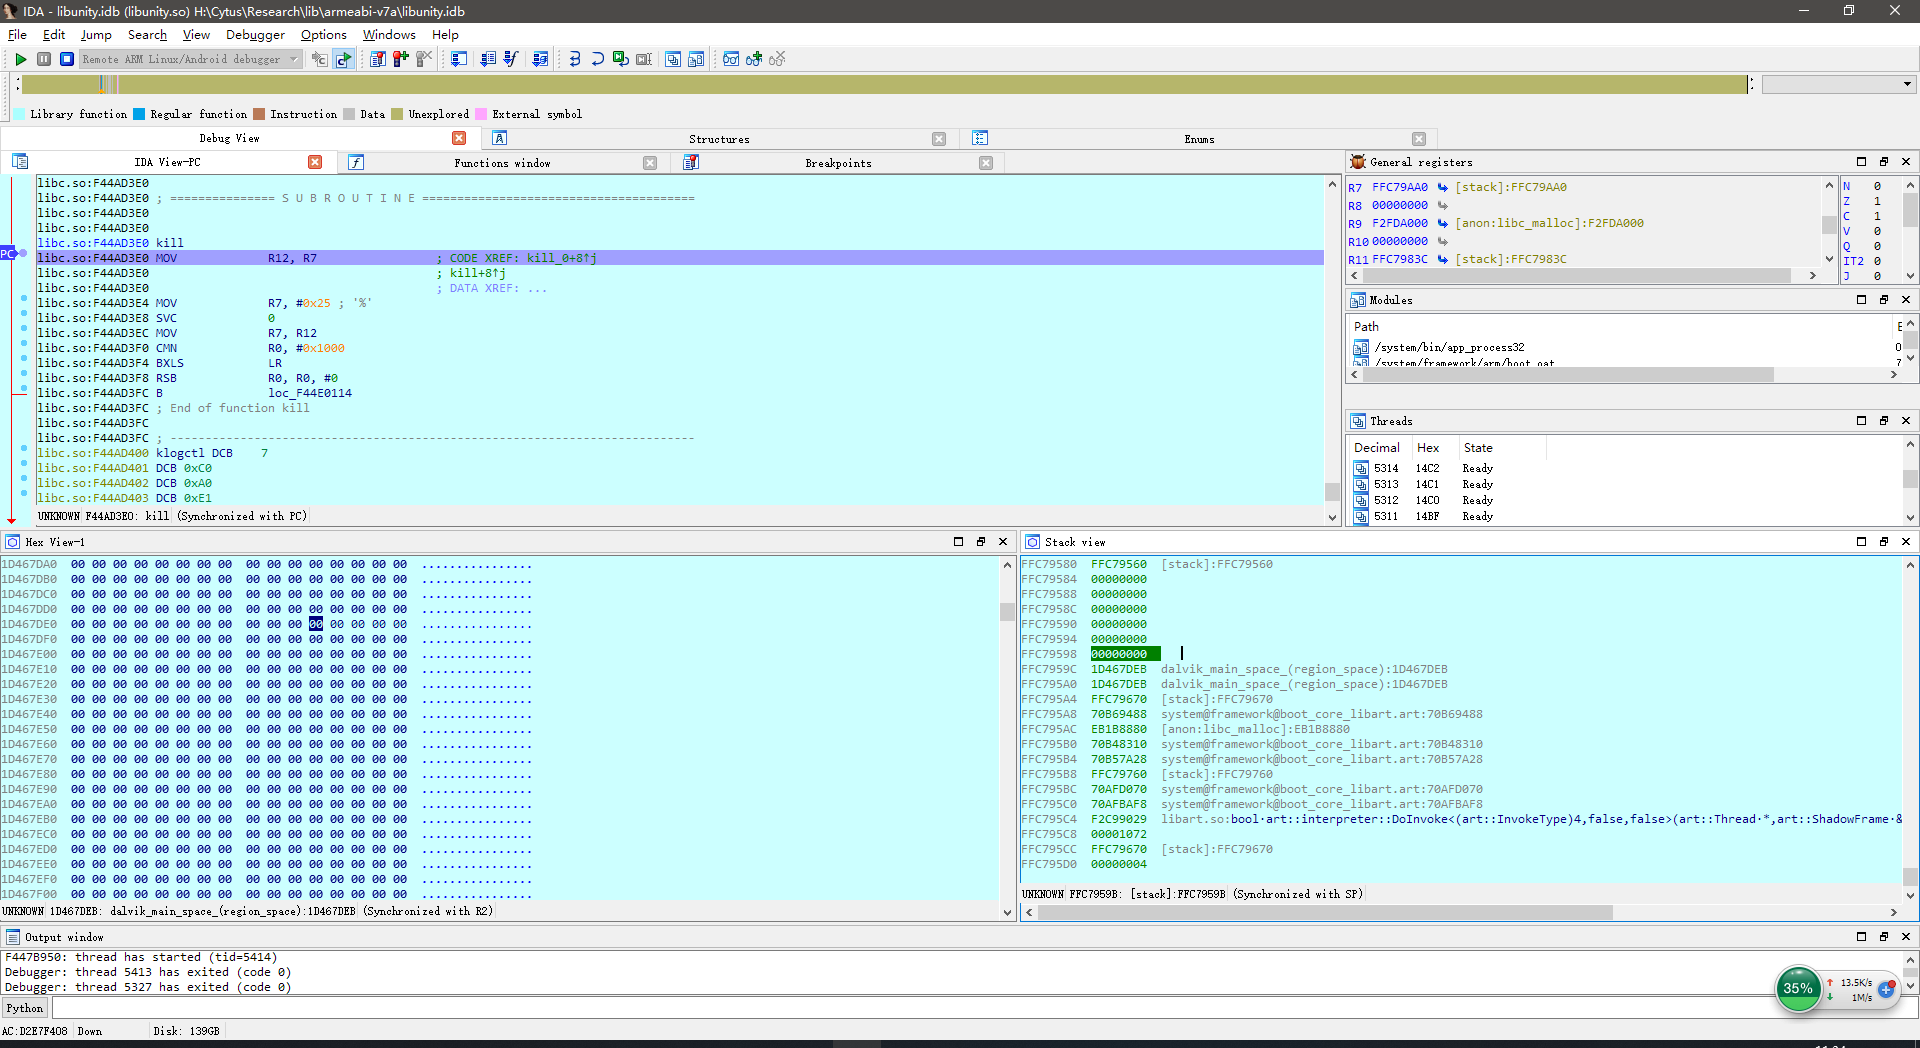Open the empty dropdown right of navigation band
This screenshot has width=1920, height=1048.
[x=1837, y=84]
